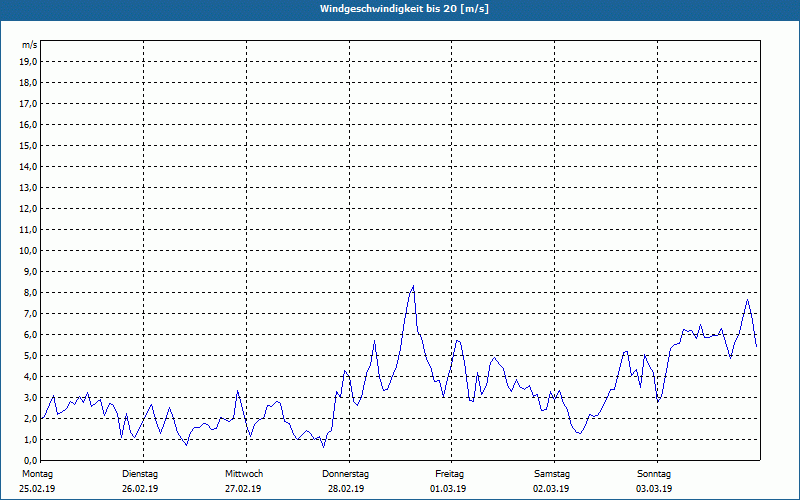Select the 'Sonntag' day label
The height and width of the screenshot is (500, 800).
tap(654, 474)
